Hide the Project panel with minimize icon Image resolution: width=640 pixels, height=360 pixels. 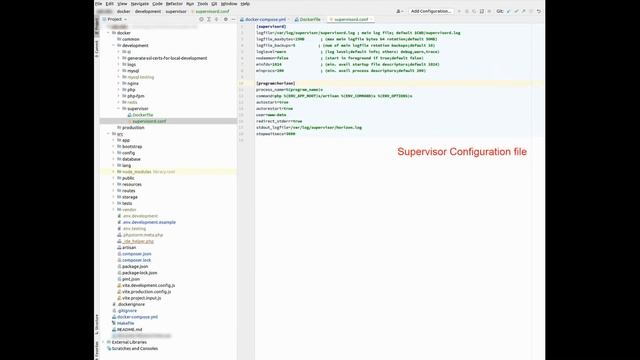point(233,19)
